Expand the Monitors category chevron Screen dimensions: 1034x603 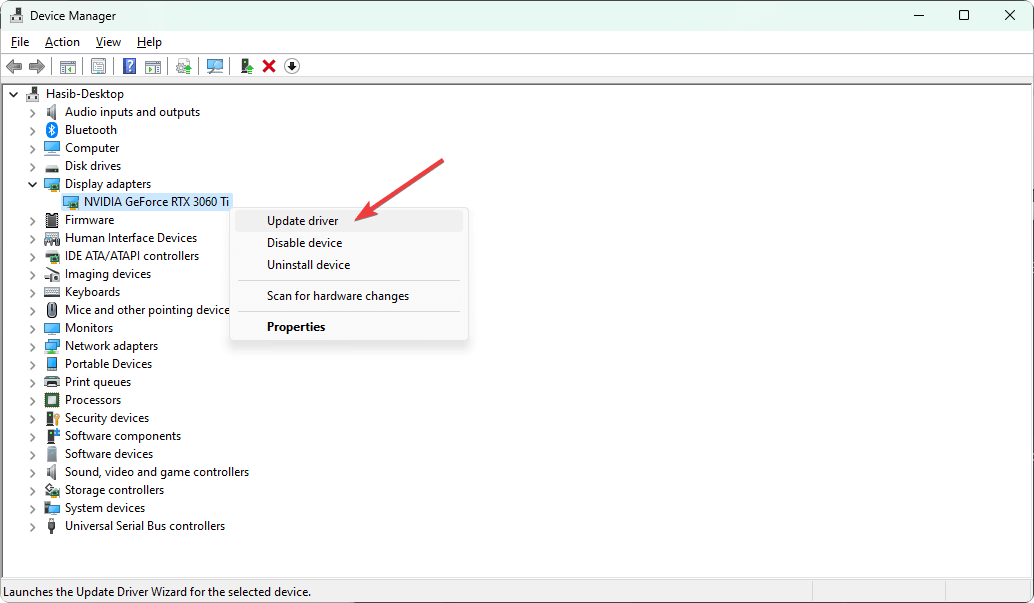32,328
